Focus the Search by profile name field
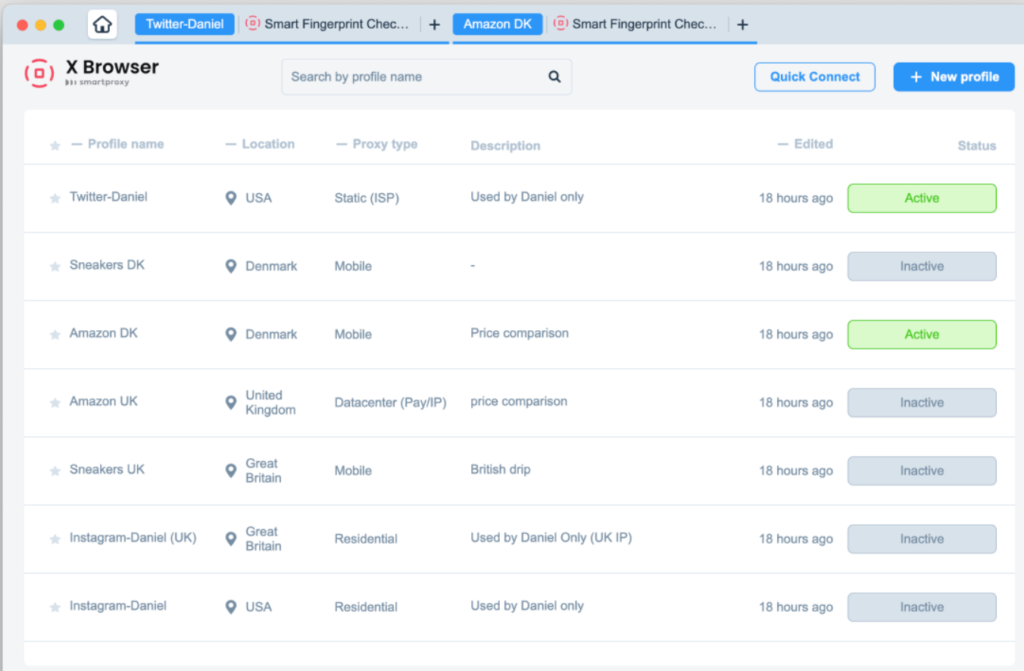Viewport: 1024px width, 671px height. coord(426,76)
